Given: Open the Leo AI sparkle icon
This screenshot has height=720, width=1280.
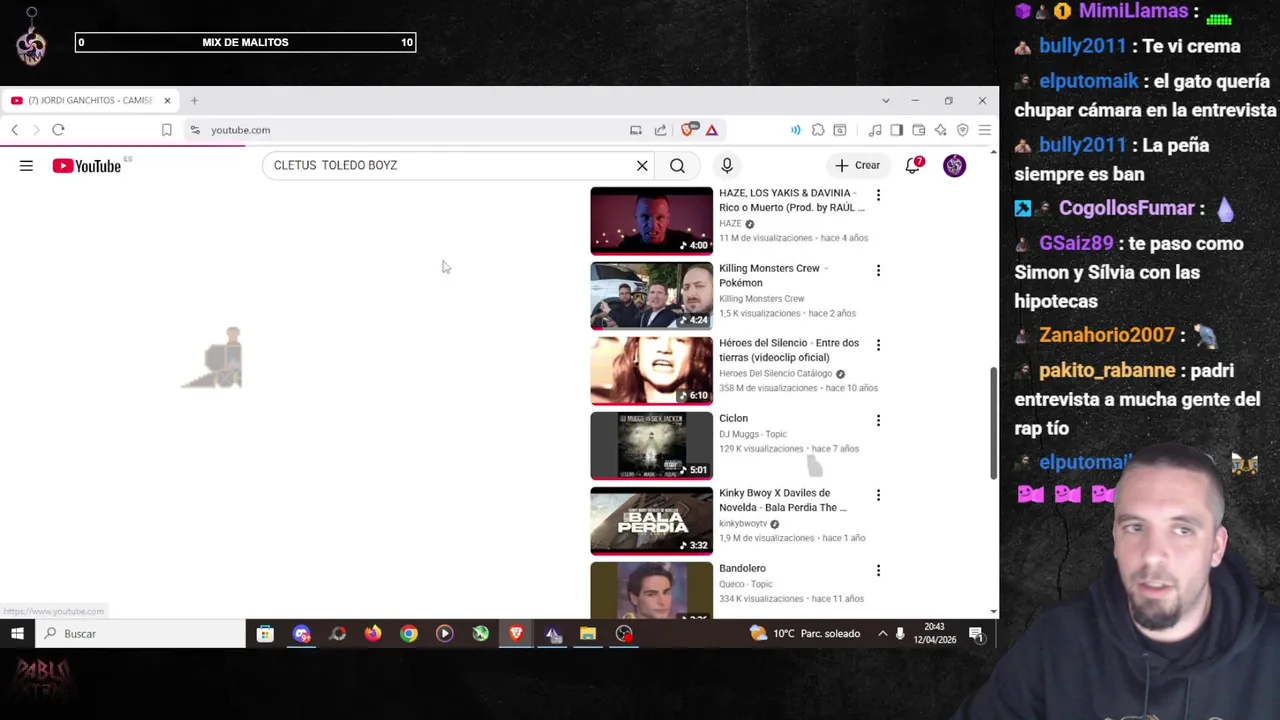Looking at the screenshot, I should point(940,130).
